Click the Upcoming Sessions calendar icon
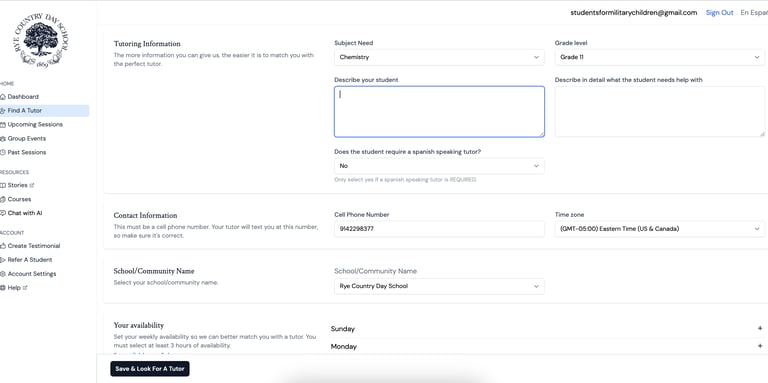768x383 pixels. point(3,125)
